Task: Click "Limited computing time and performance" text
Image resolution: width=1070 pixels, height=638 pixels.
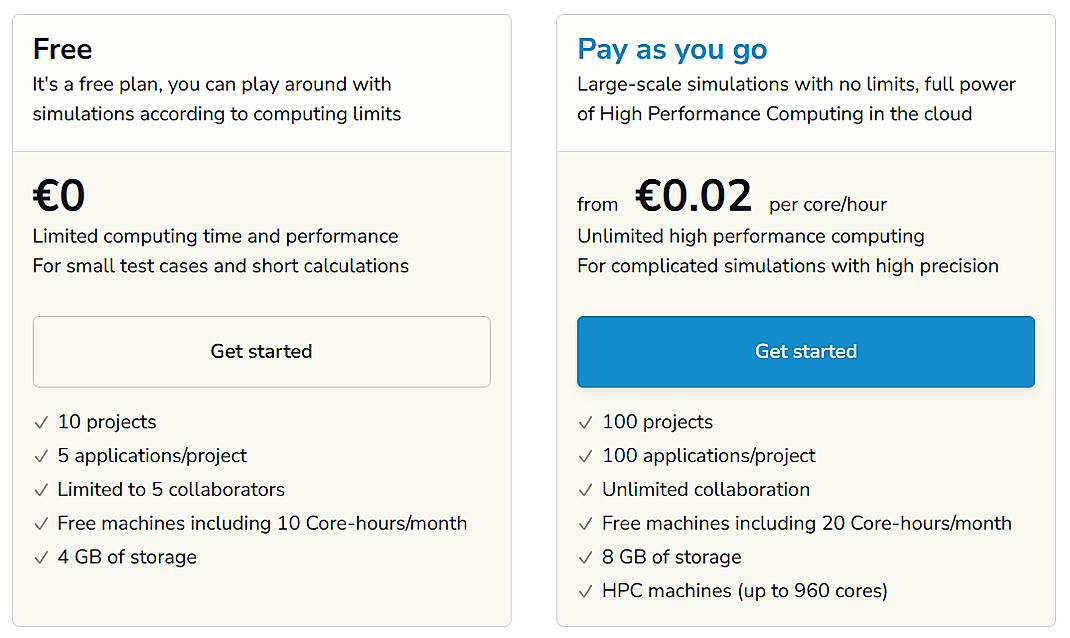Action: pyautogui.click(x=212, y=237)
